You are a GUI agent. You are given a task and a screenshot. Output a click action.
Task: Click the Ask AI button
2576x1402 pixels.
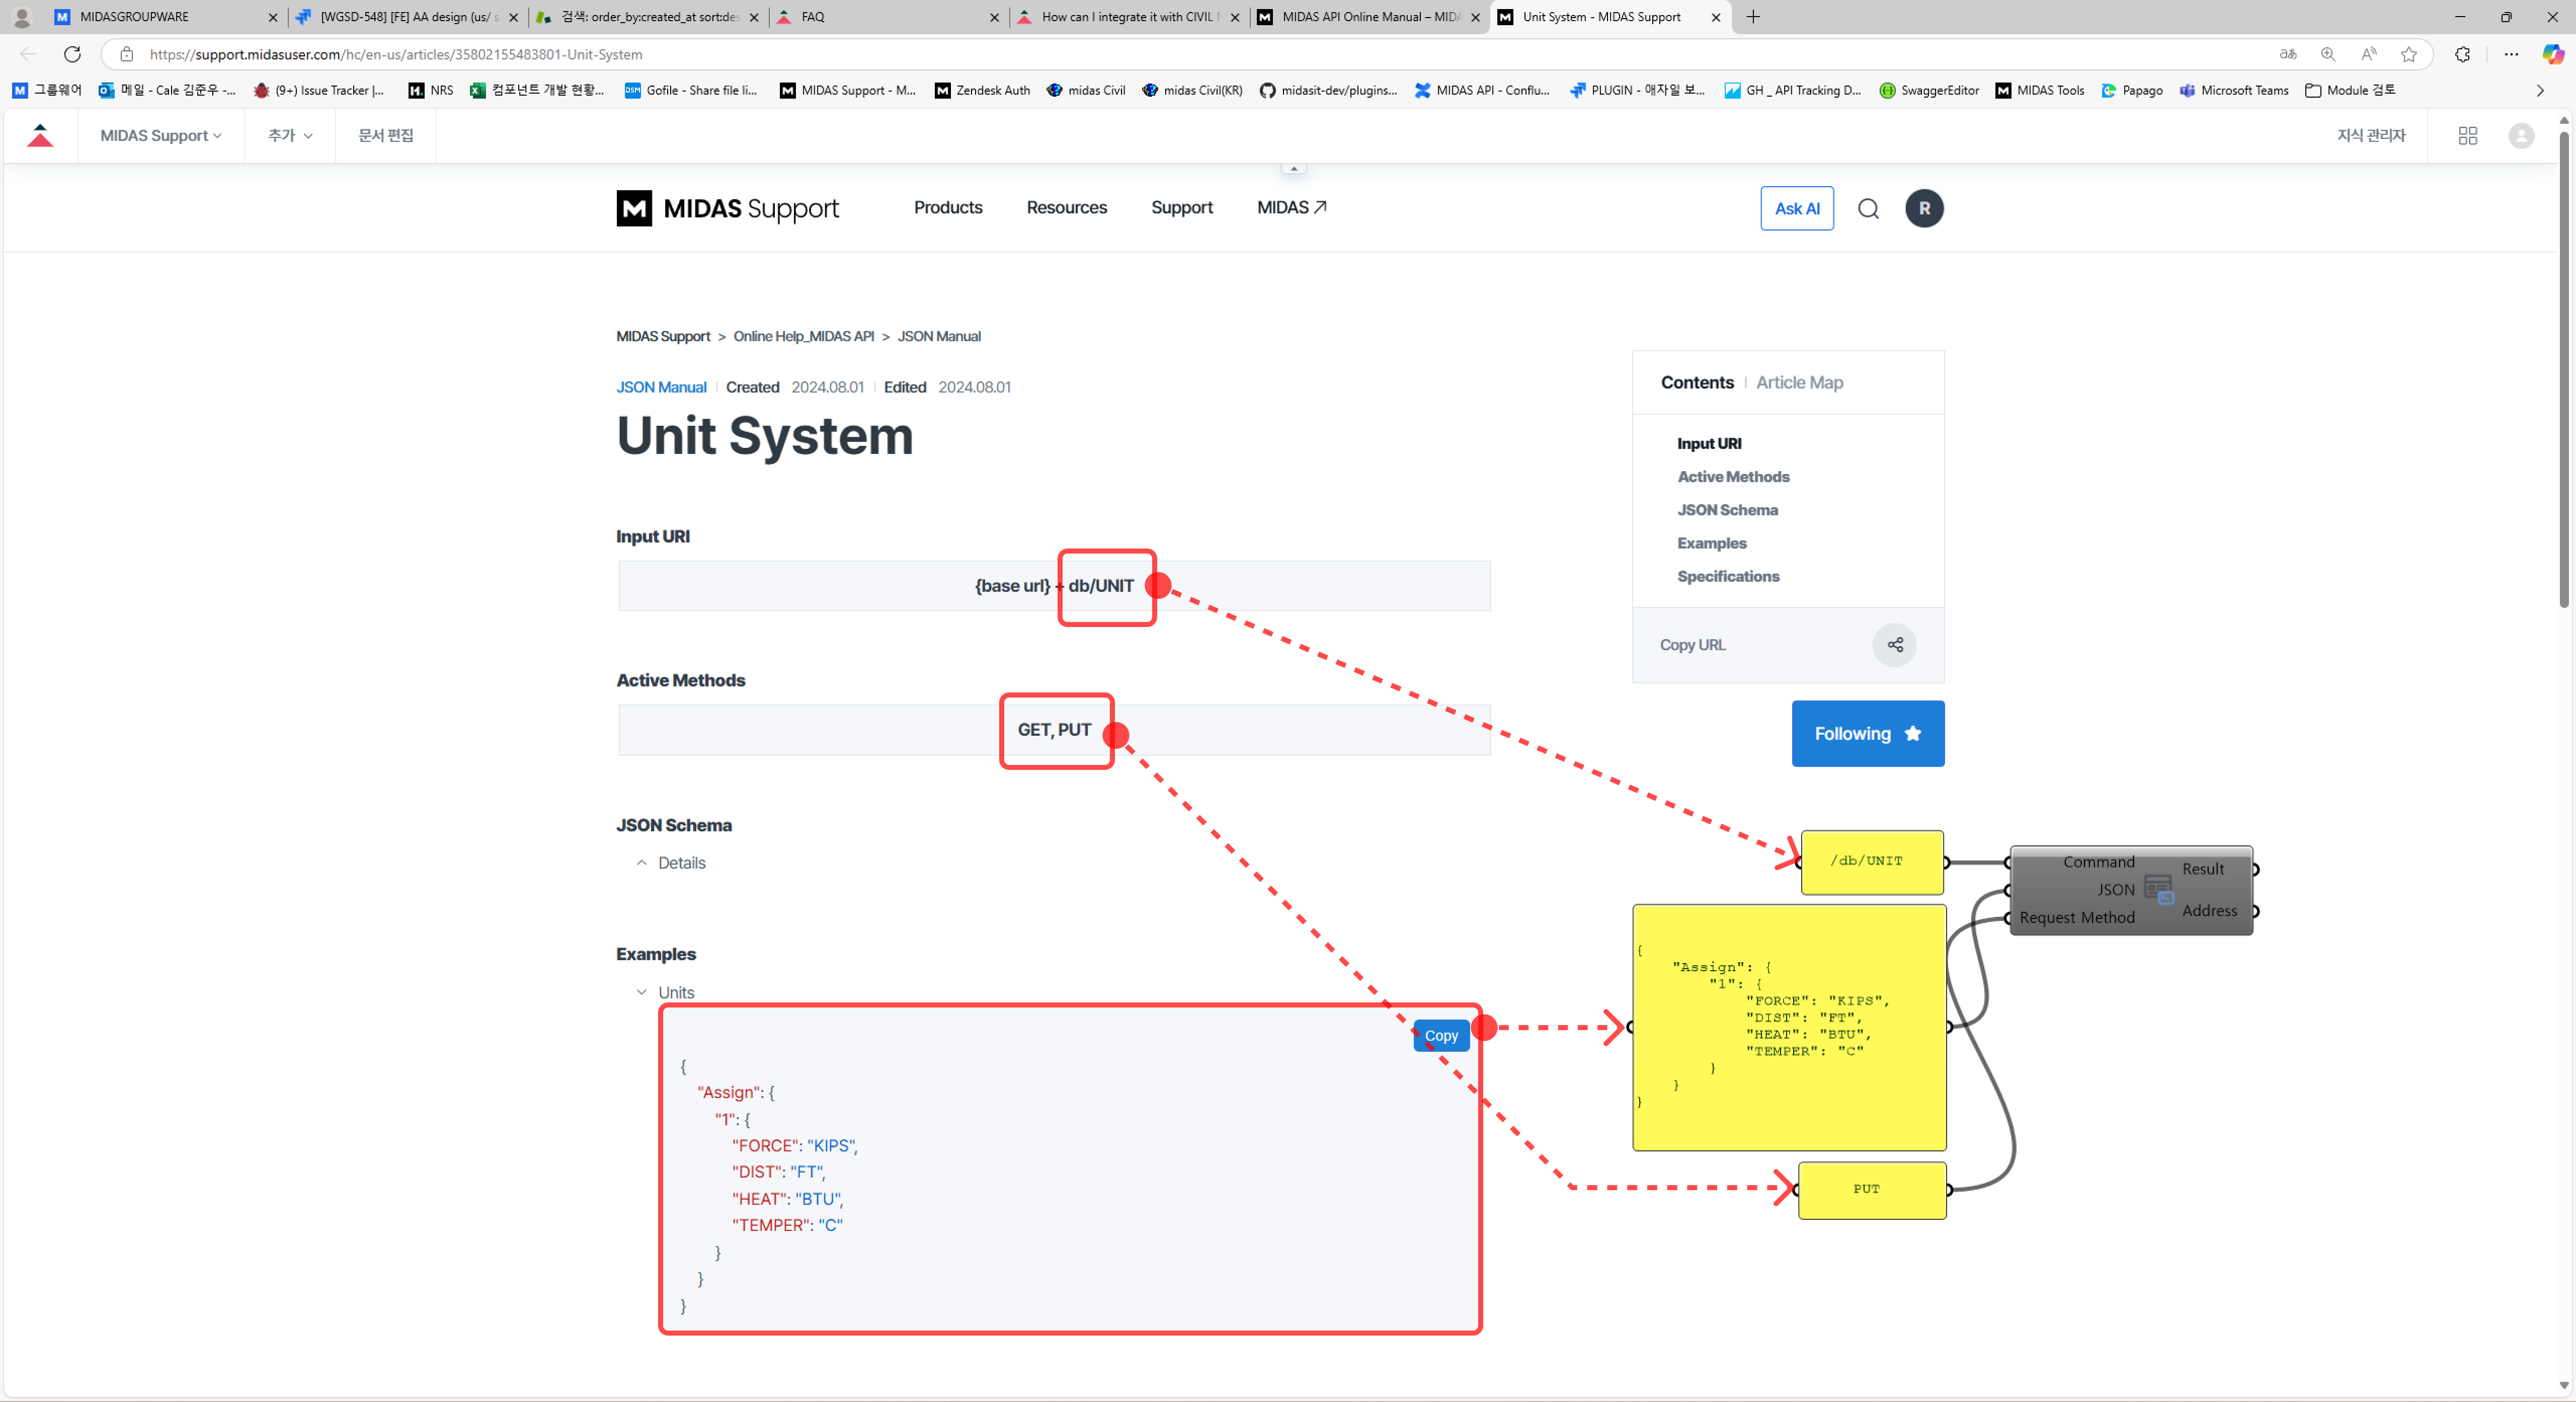[1797, 208]
